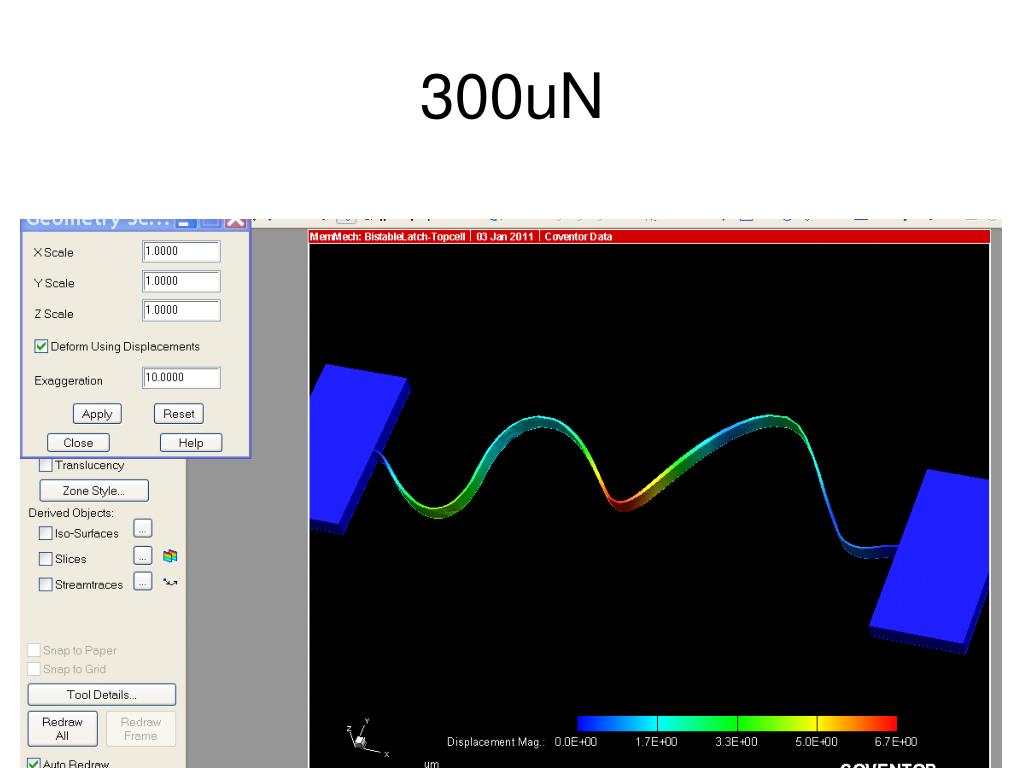Image resolution: width=1024 pixels, height=768 pixels.
Task: Click the 03 Jan 2011 date label
Action: [505, 236]
